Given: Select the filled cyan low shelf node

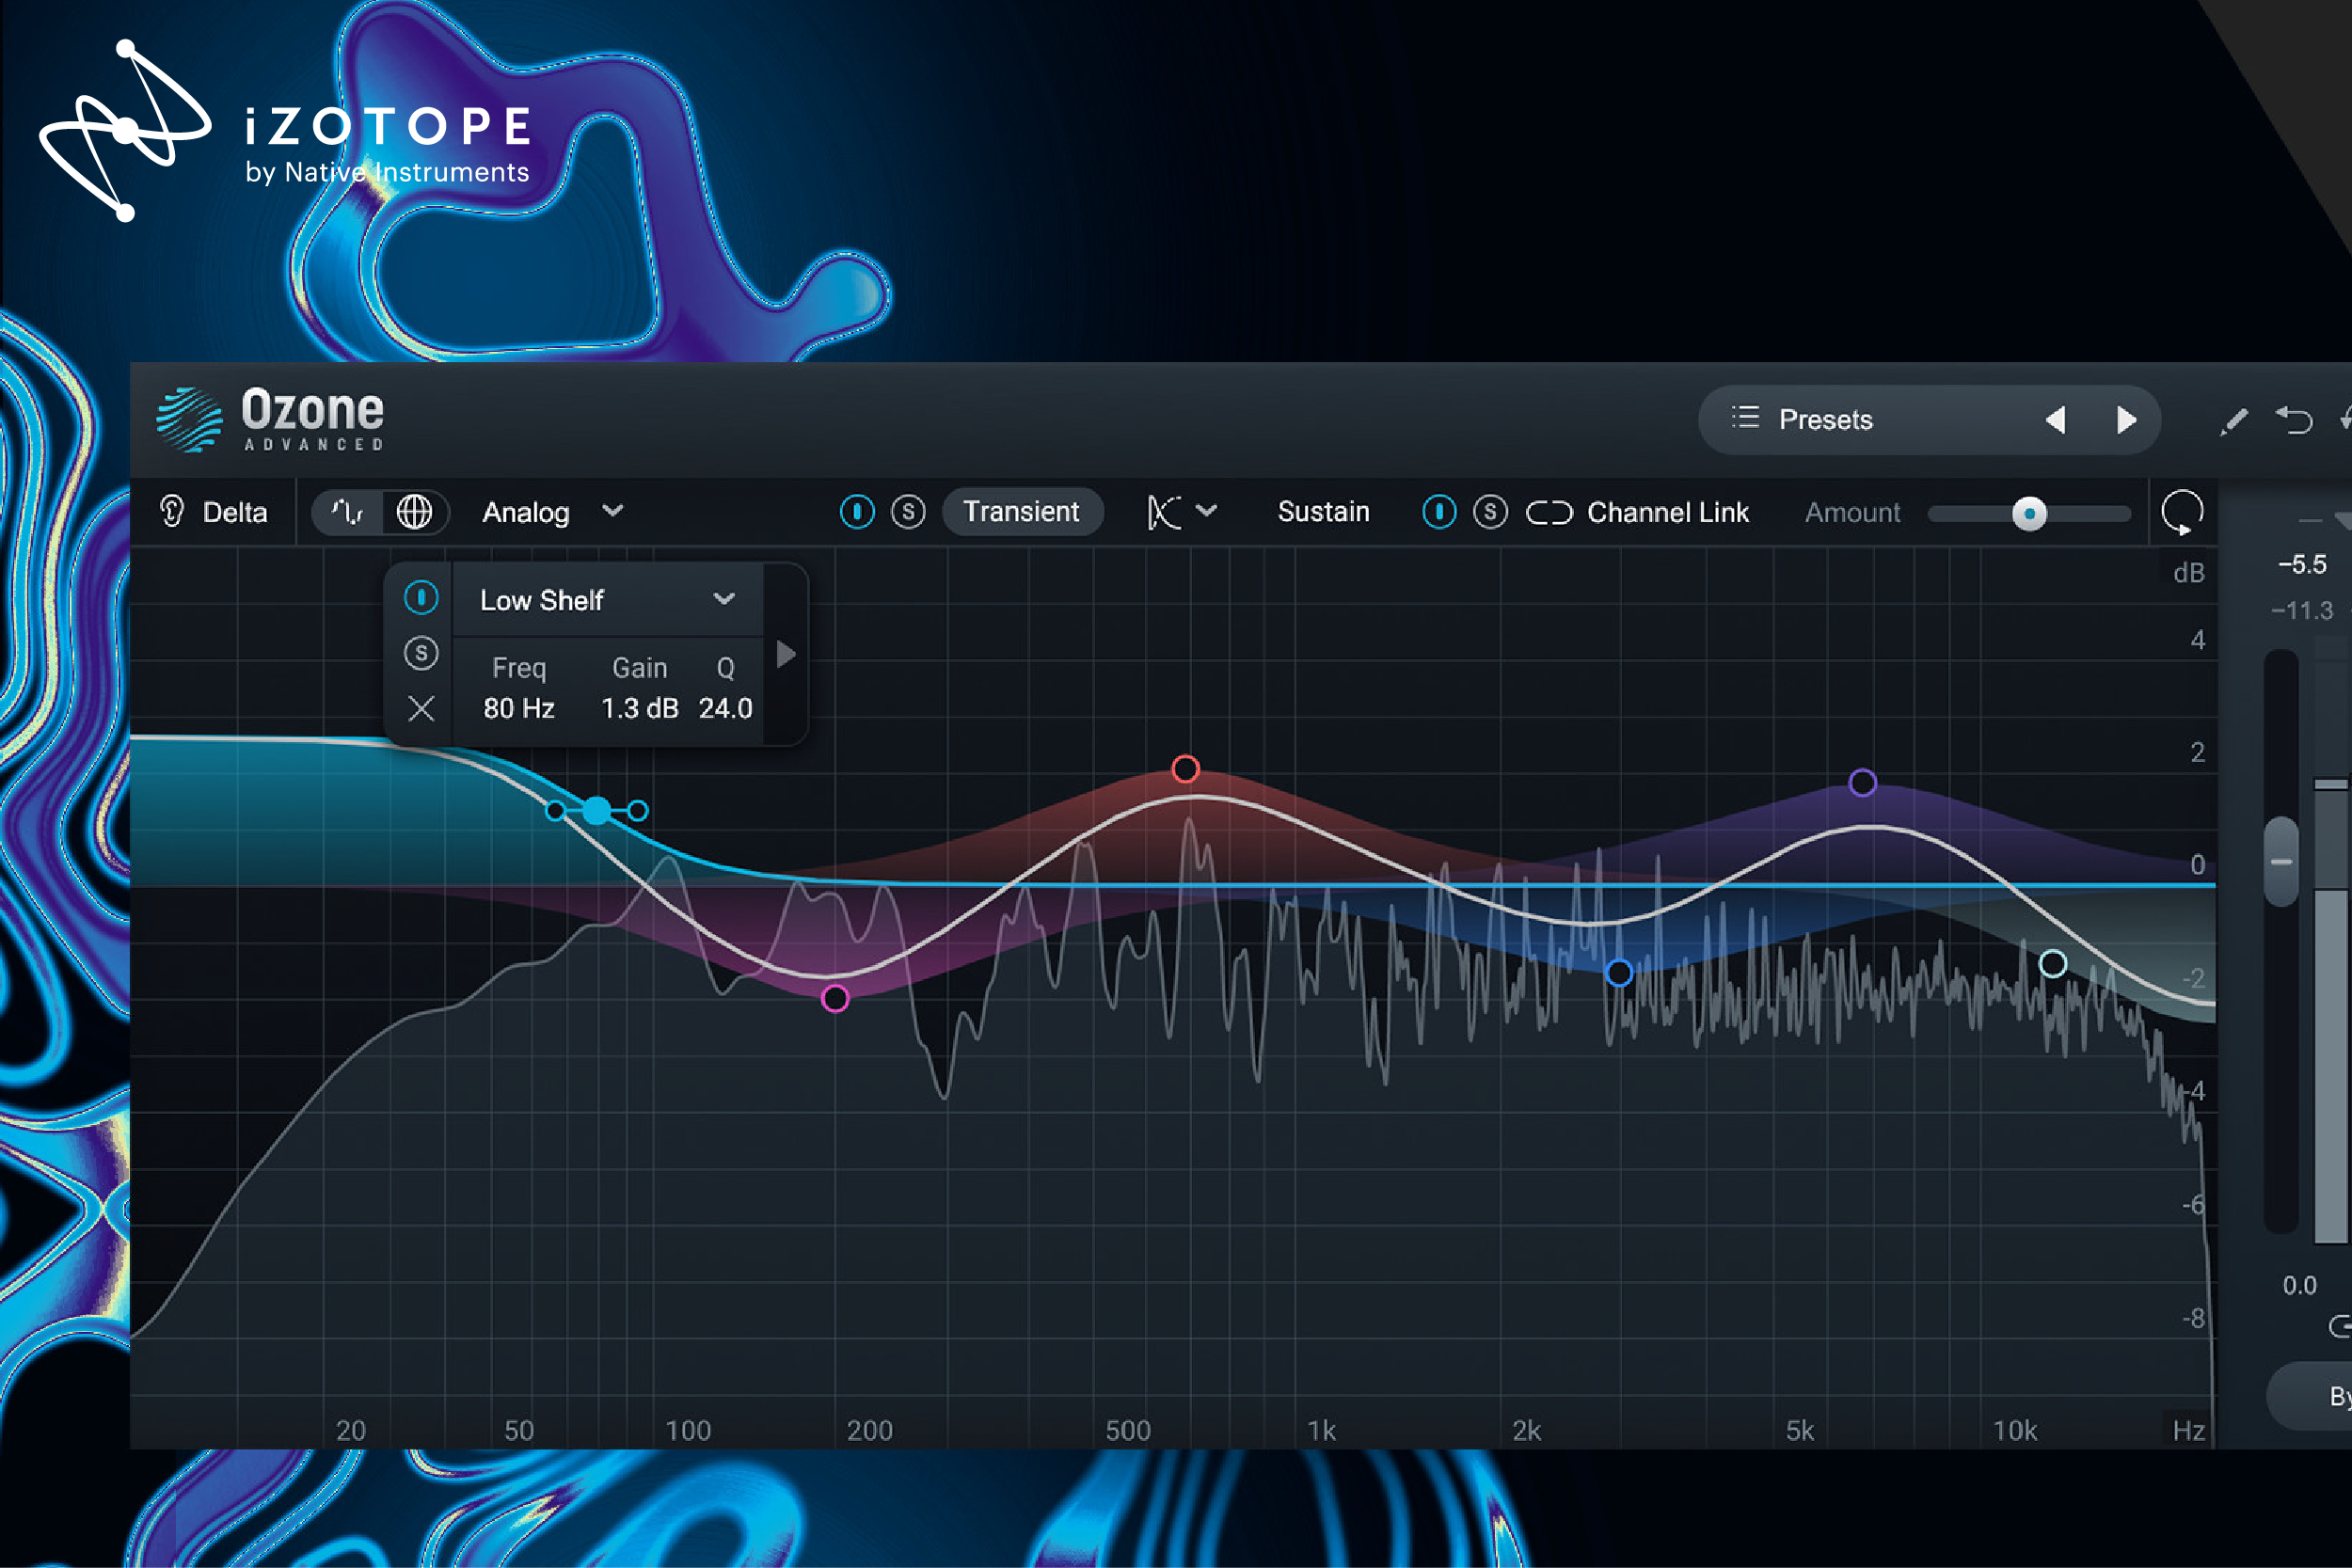Looking at the screenshot, I should pyautogui.click(x=597, y=810).
